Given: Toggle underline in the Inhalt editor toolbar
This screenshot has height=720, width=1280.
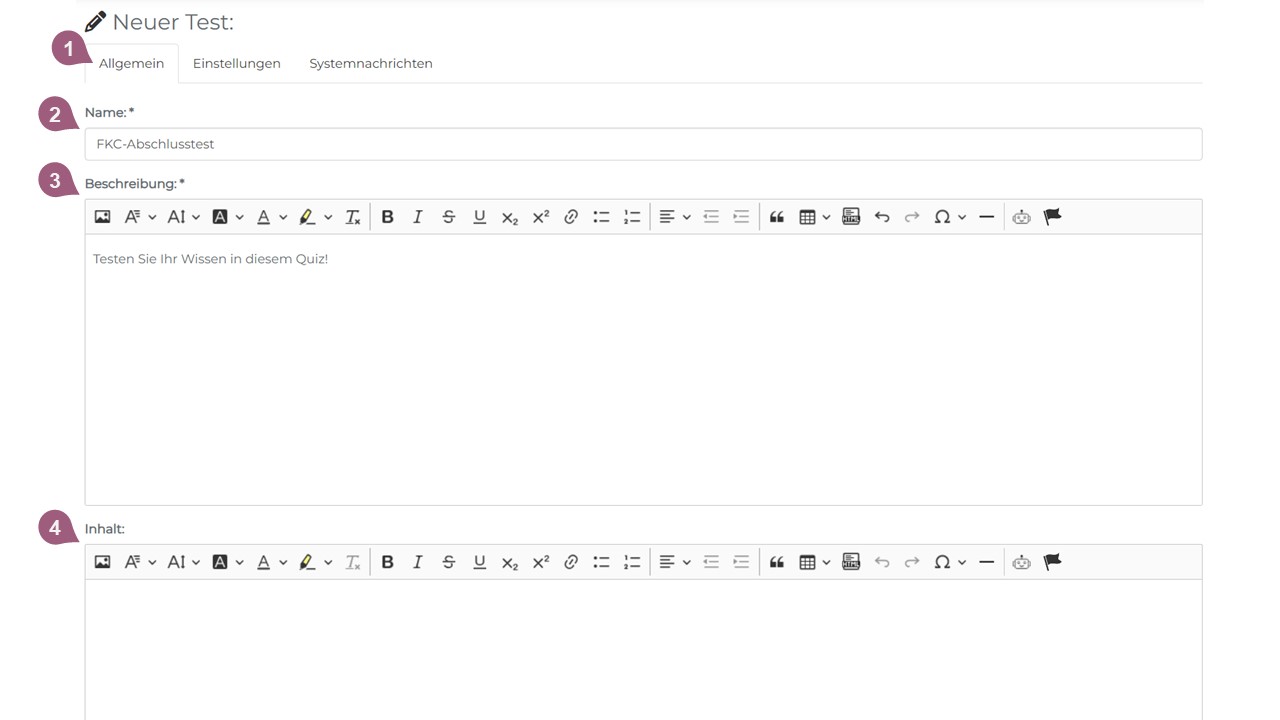Looking at the screenshot, I should pos(479,562).
